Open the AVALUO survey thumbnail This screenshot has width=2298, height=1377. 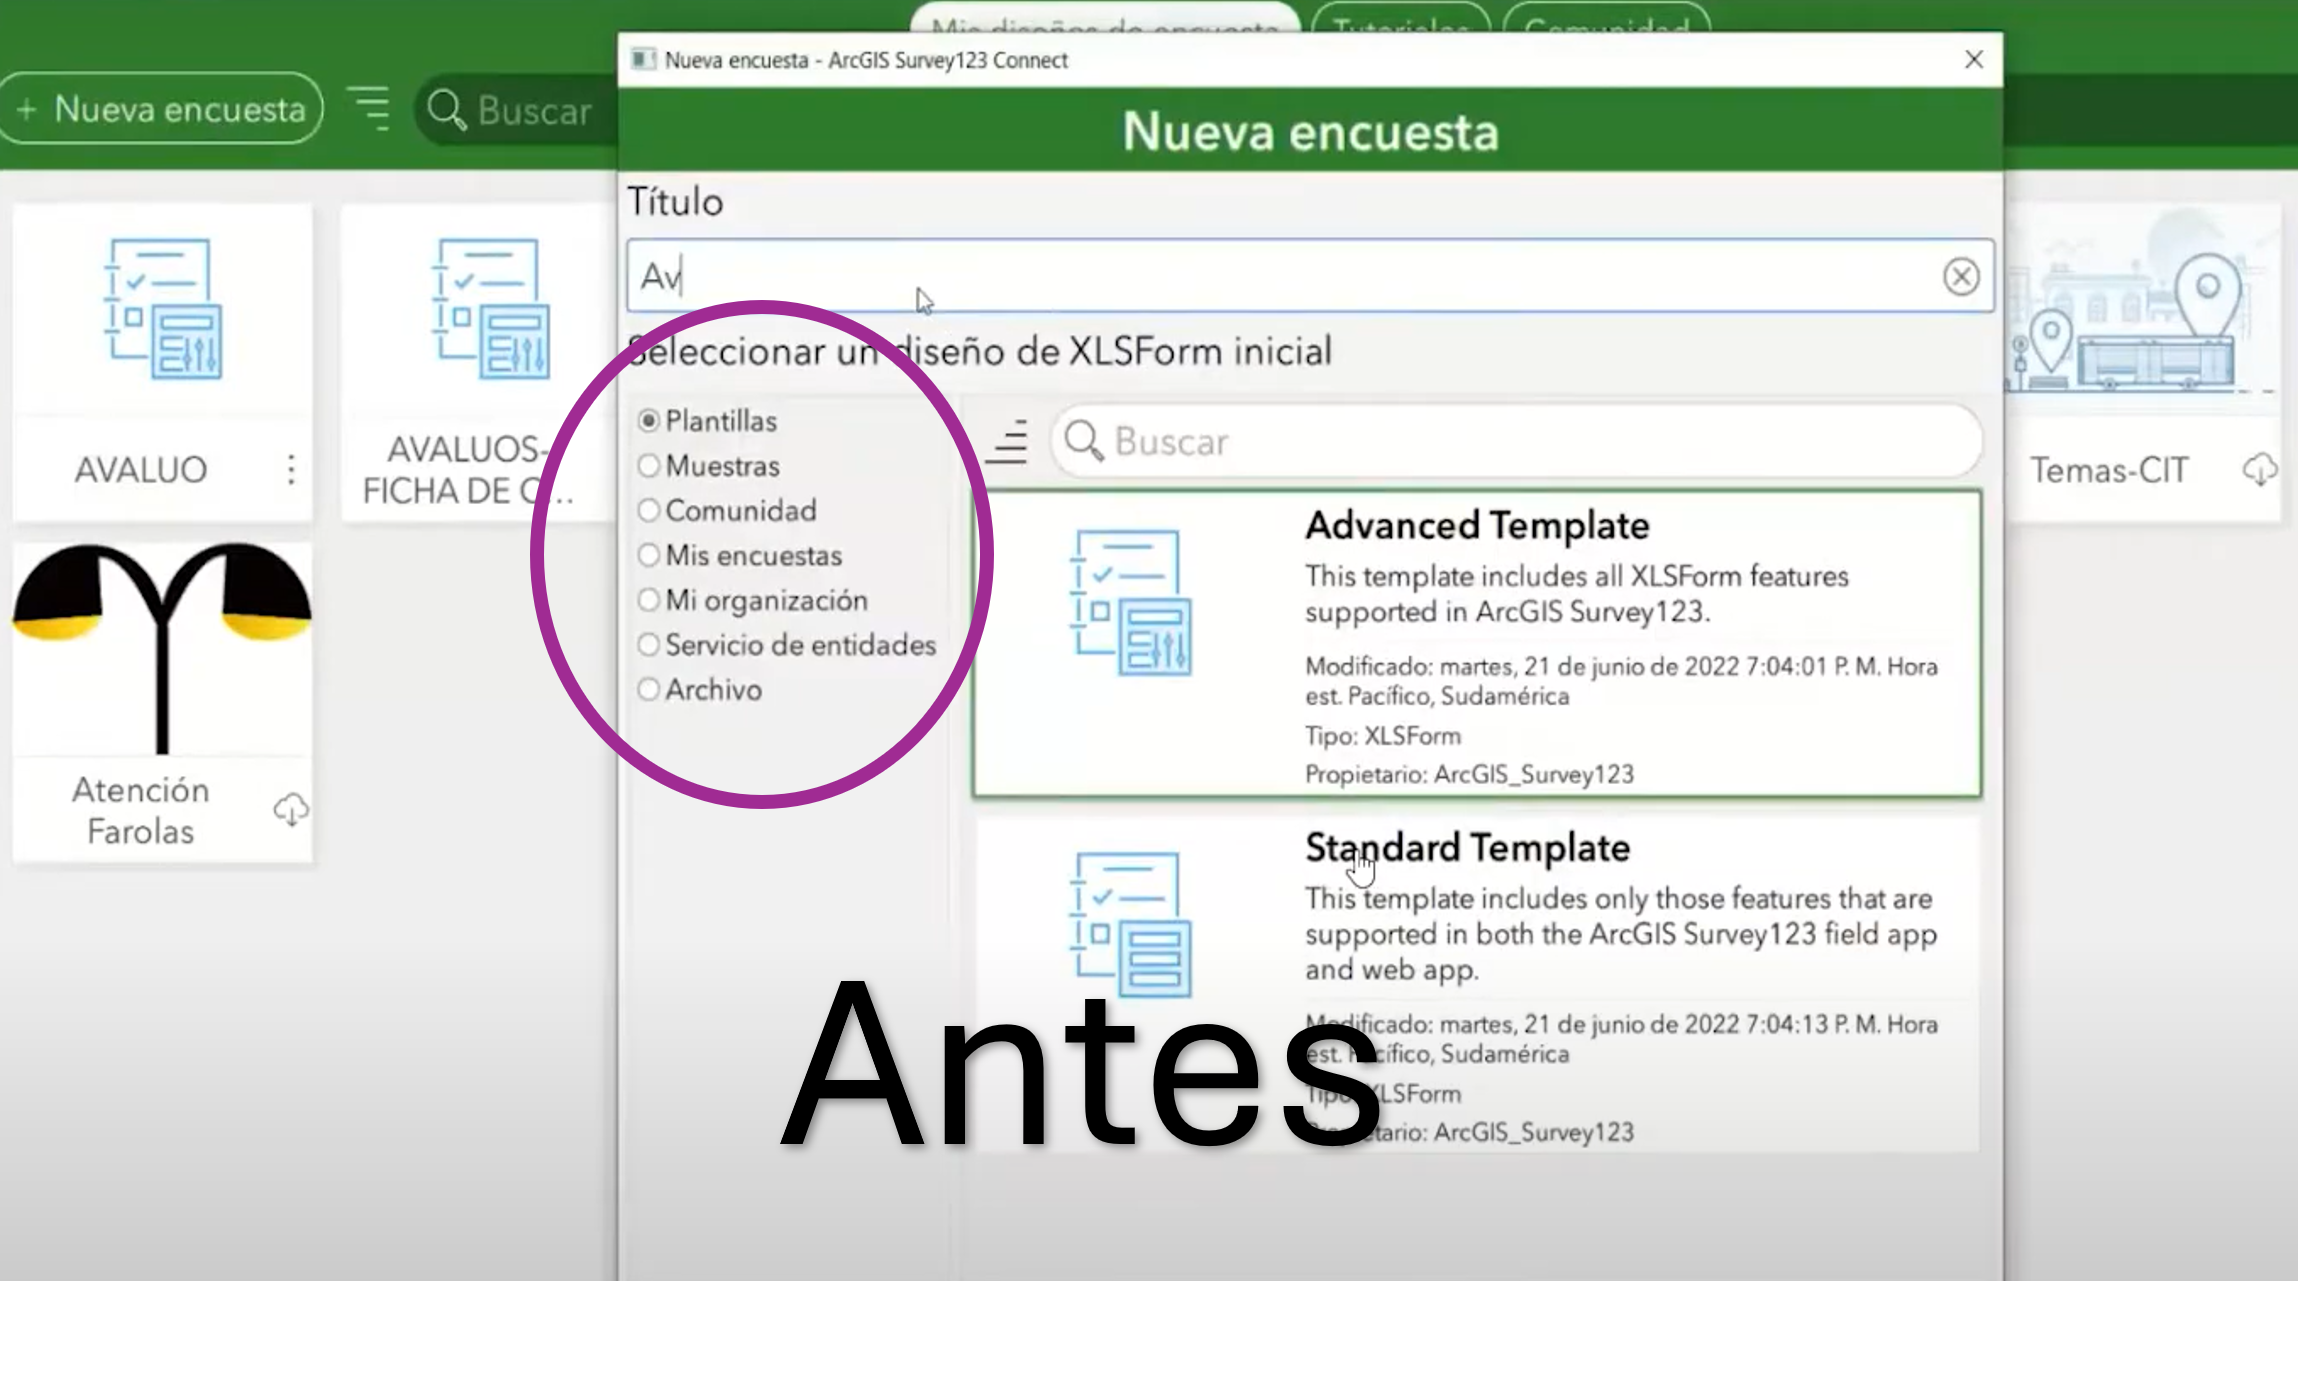pos(162,310)
